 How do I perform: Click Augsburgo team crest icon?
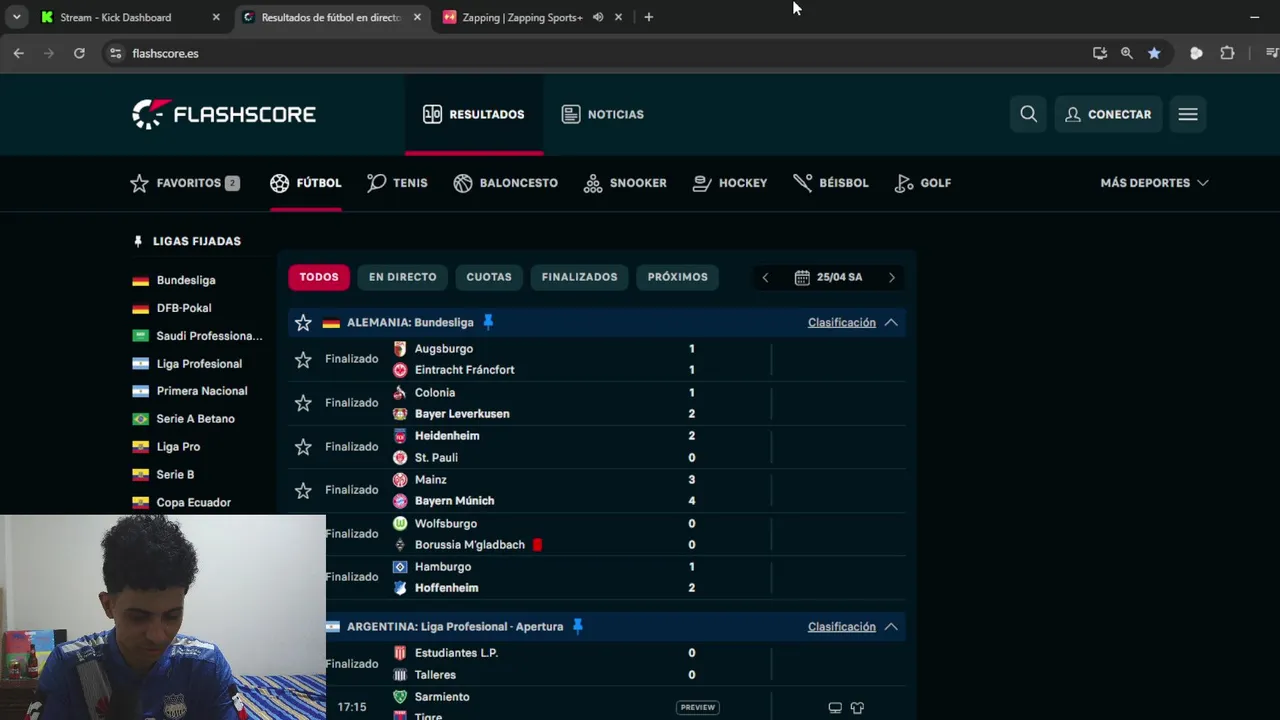[400, 349]
